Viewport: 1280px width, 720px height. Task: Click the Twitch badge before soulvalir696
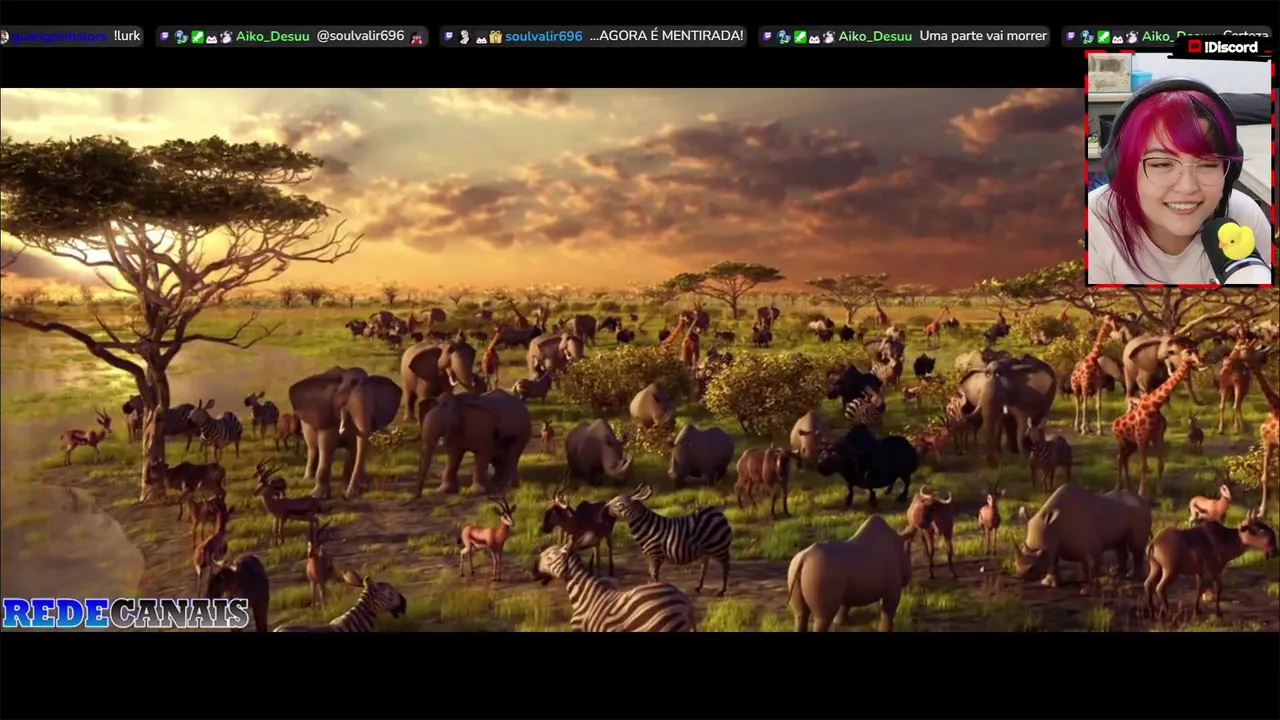(449, 37)
